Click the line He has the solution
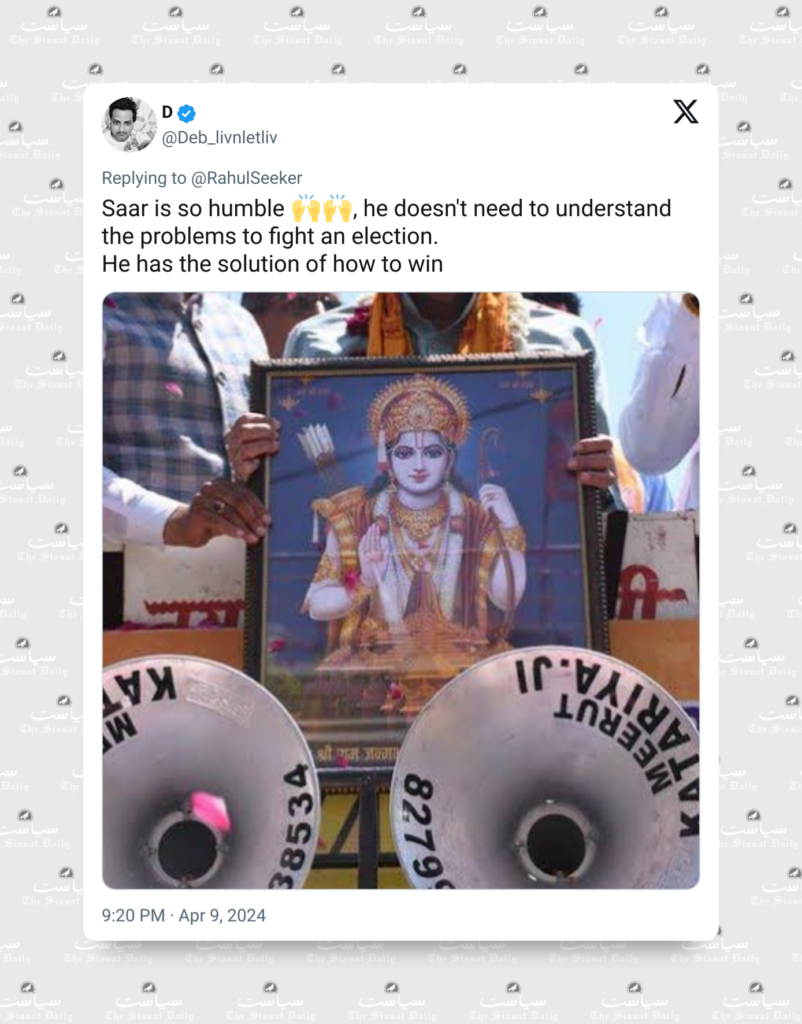The image size is (802, 1024). [272, 264]
